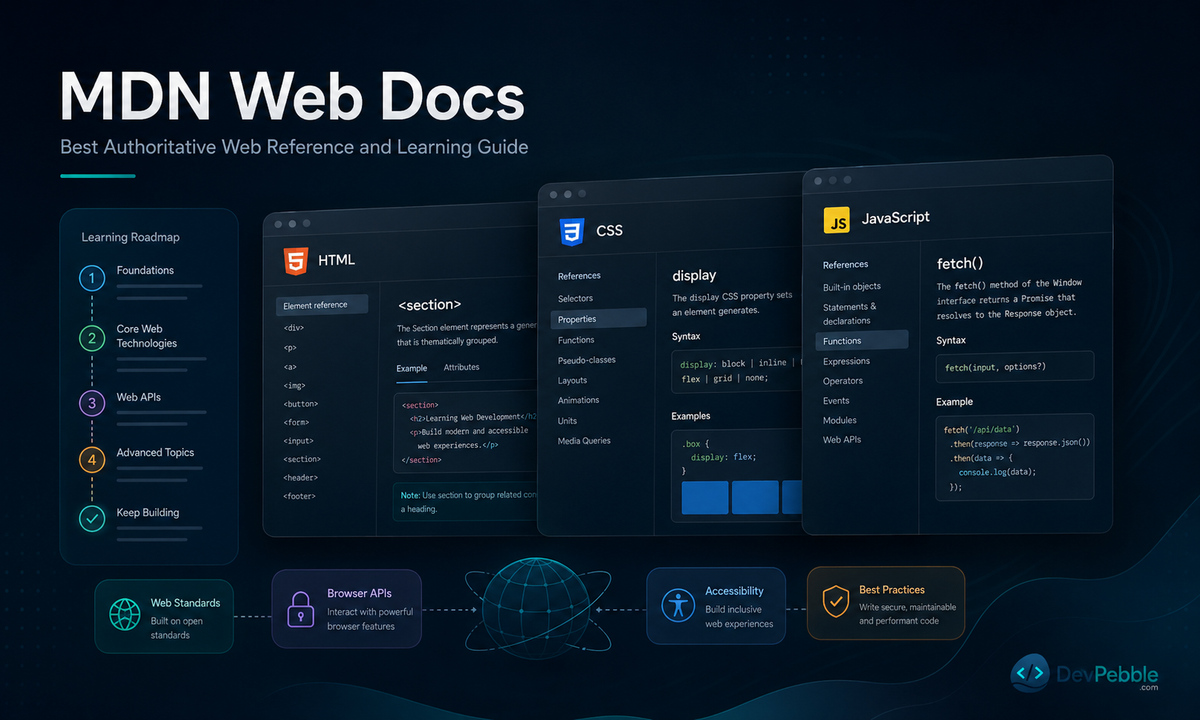Click the Best Practices card
1200x720 pixels.
886,603
